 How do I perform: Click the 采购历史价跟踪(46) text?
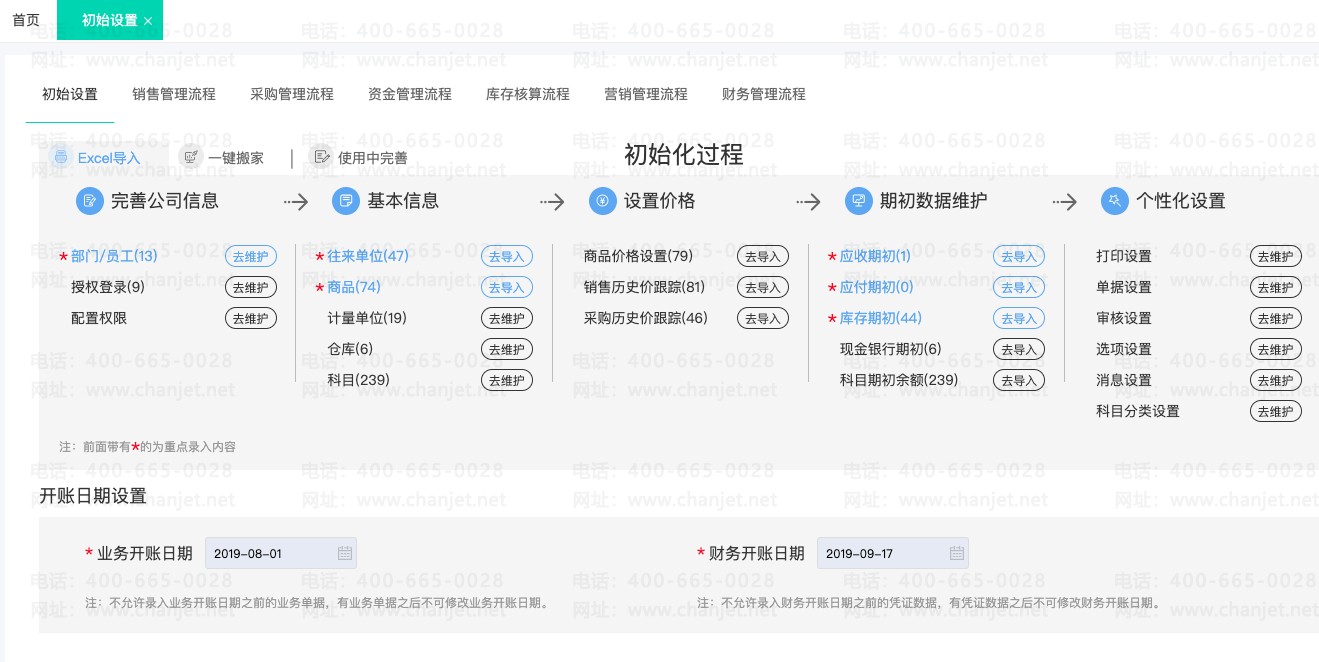(x=645, y=318)
